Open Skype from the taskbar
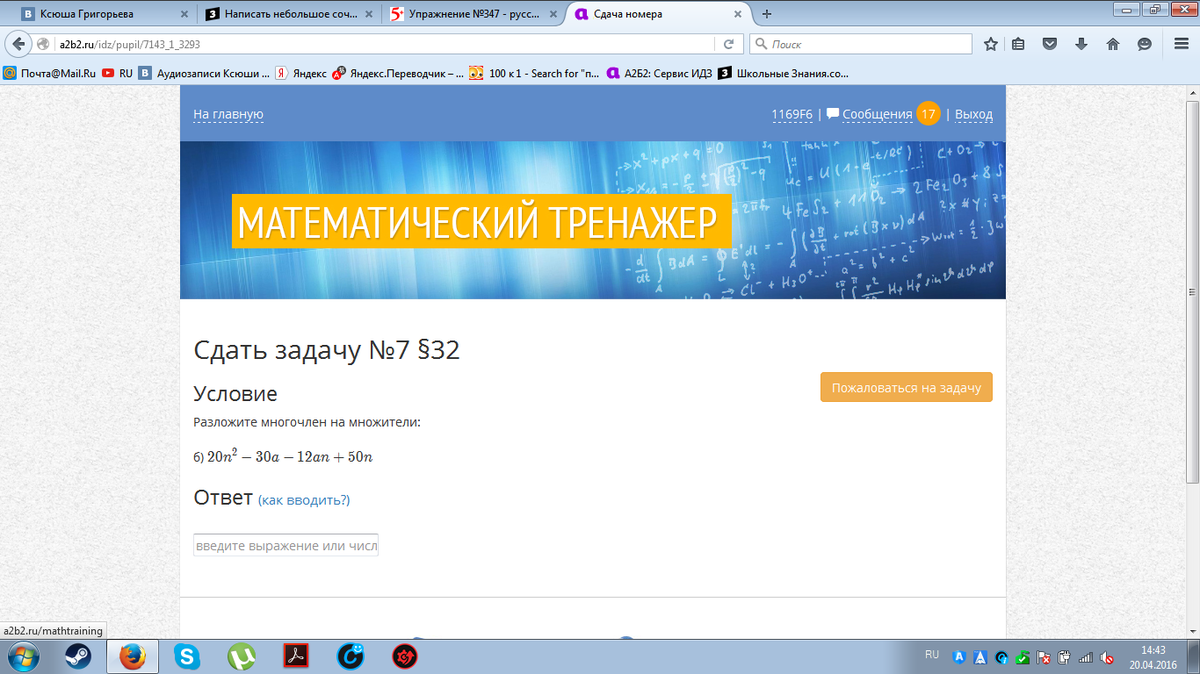This screenshot has width=1200, height=674. pos(185,656)
